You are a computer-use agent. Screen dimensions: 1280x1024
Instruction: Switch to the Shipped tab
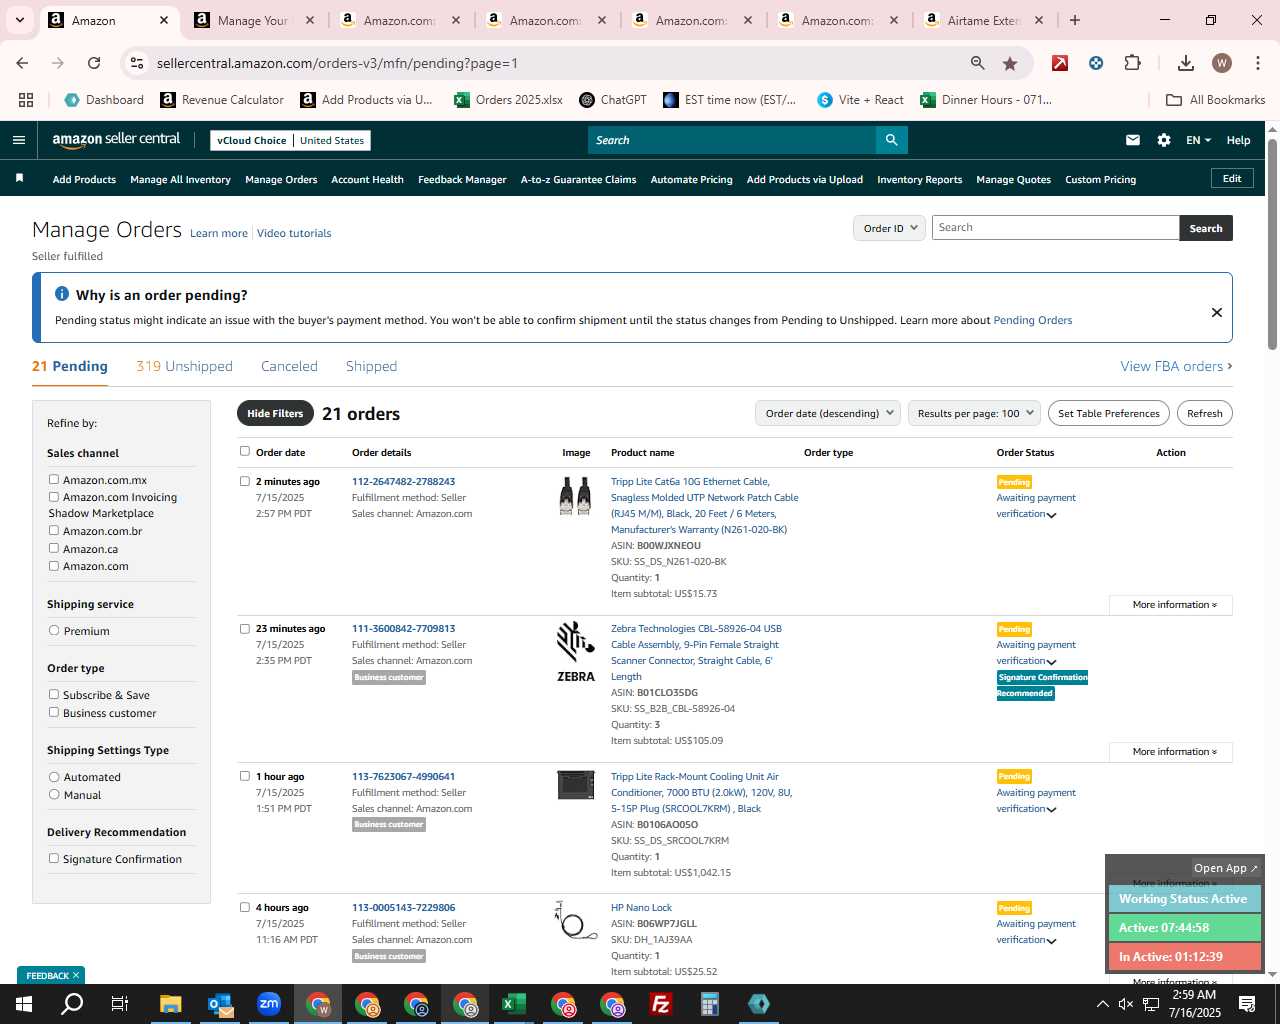[x=371, y=366]
